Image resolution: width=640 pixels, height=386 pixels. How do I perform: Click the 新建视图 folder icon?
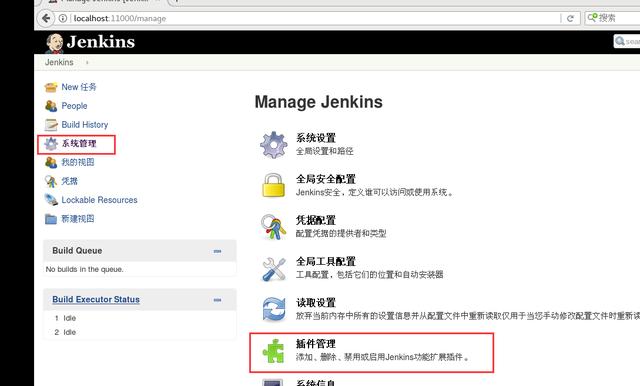(x=51, y=219)
